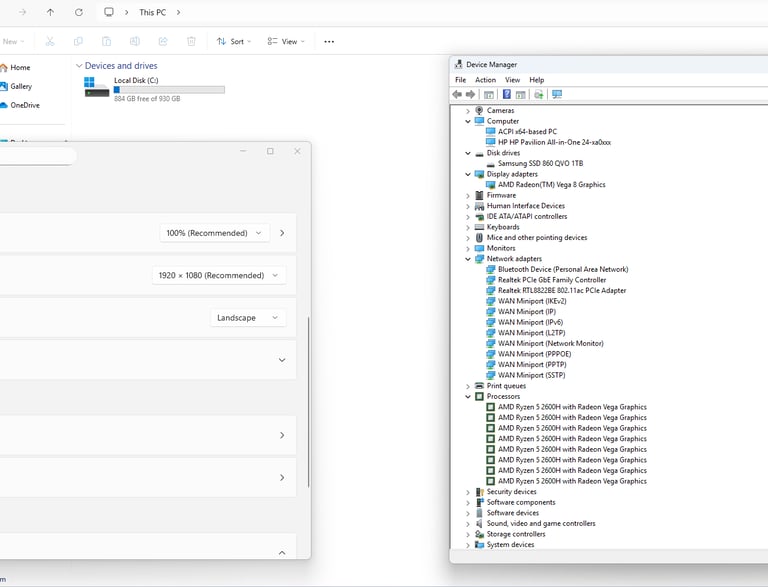
Task: Click the chevron after This PC in breadcrumb
Action: (x=178, y=12)
